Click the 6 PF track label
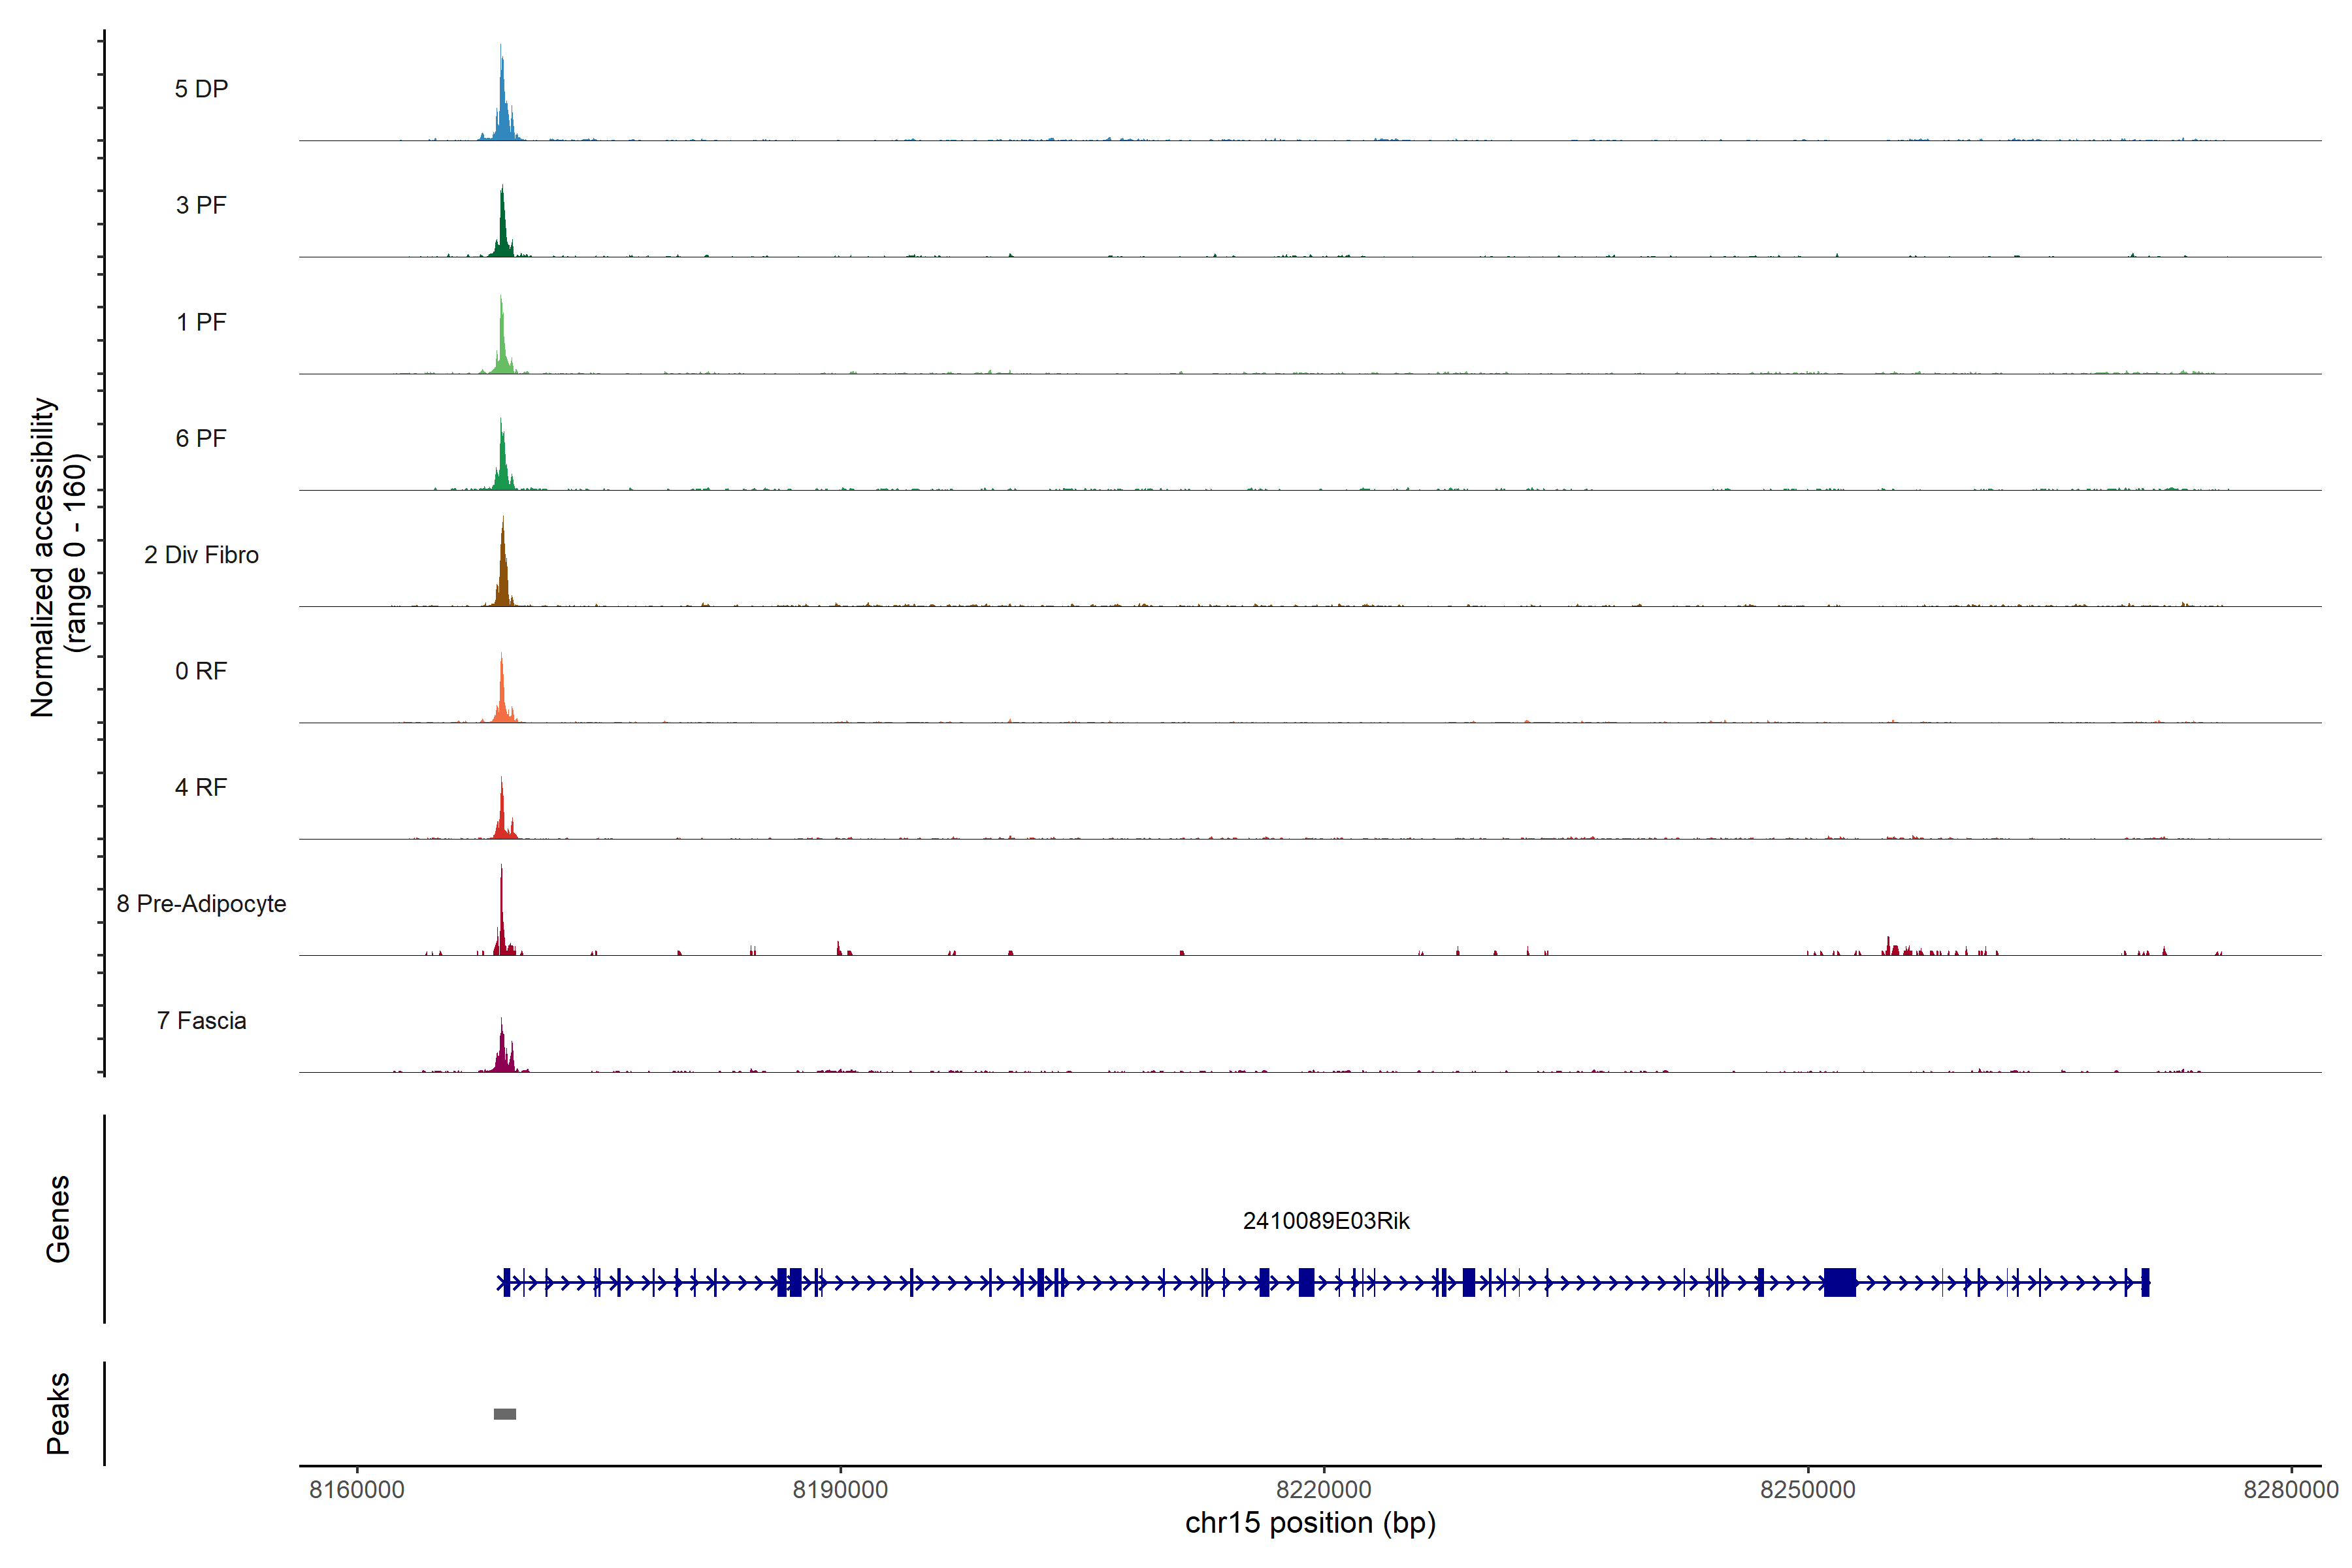This screenshot has height=1568, width=2352. pos(201,438)
